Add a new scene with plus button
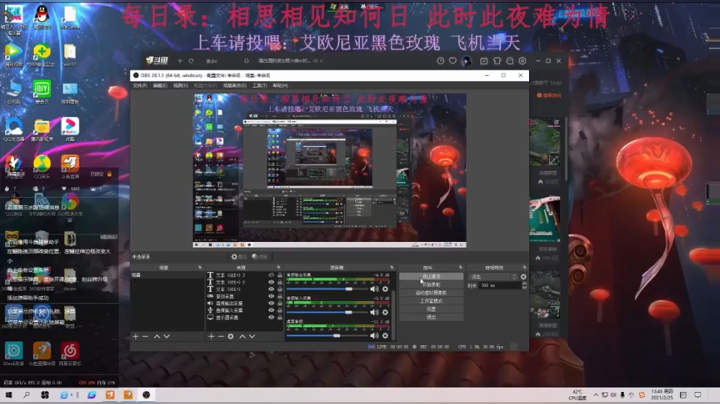 (x=135, y=337)
